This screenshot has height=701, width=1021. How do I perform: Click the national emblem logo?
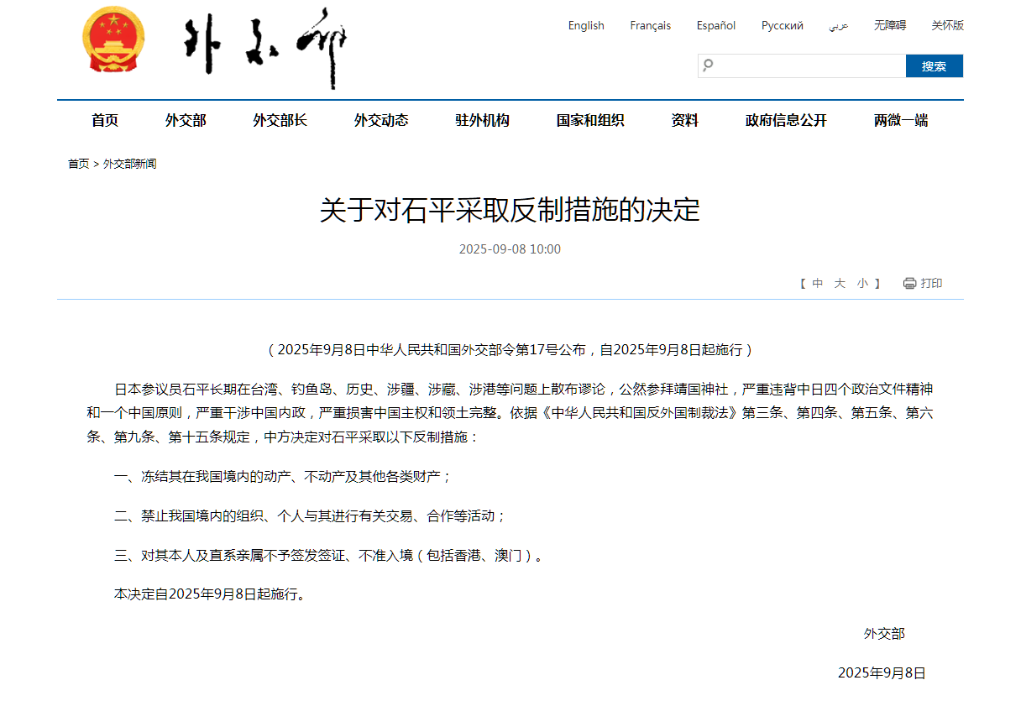tap(112, 40)
